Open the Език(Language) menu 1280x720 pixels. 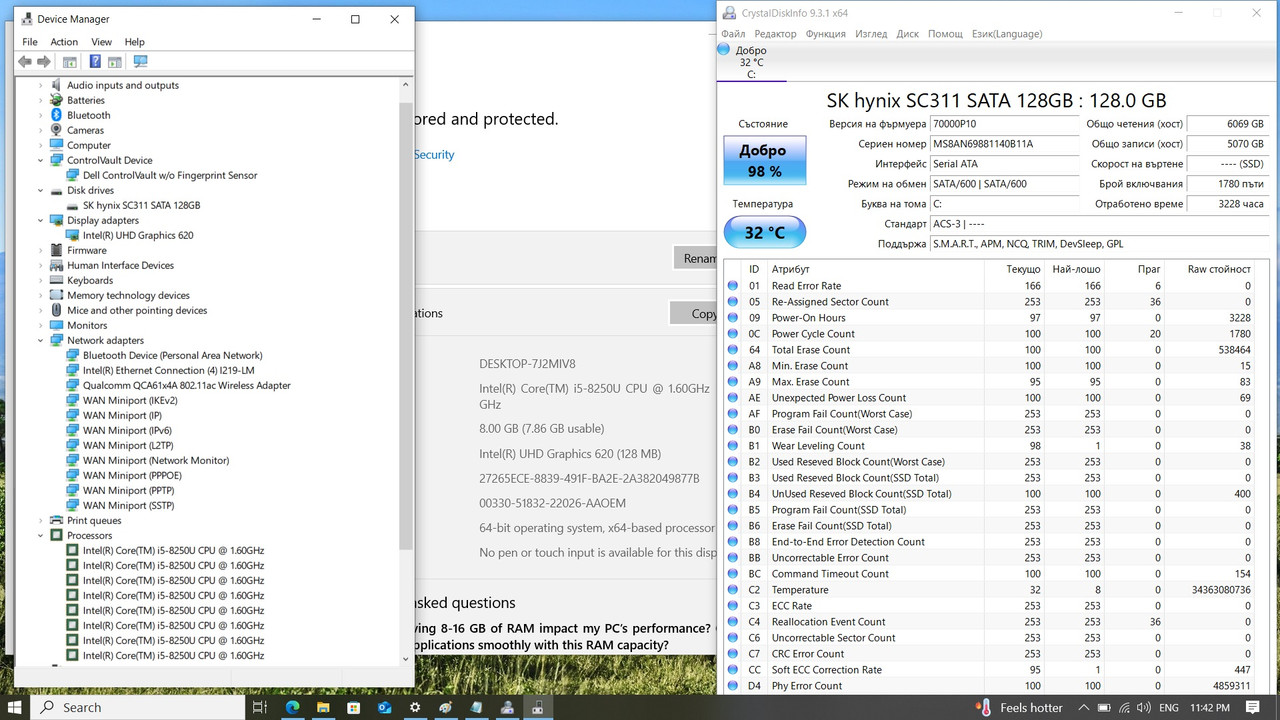[1007, 34]
